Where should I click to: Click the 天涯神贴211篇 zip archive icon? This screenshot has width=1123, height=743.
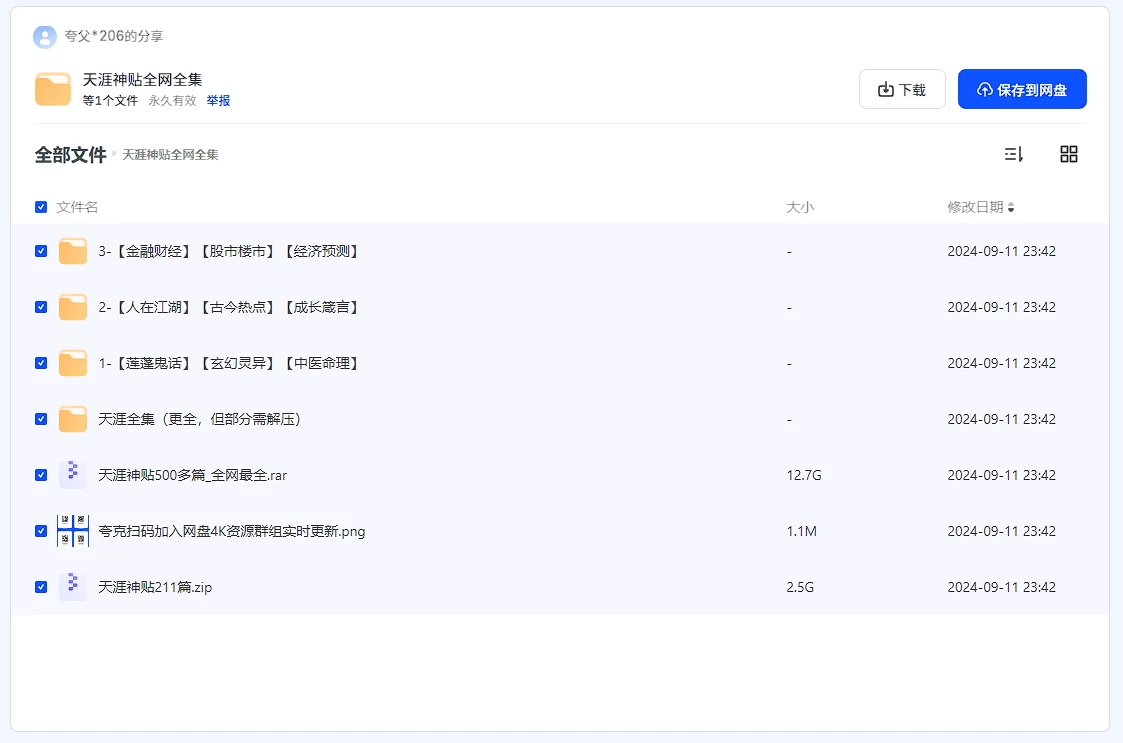tap(73, 587)
